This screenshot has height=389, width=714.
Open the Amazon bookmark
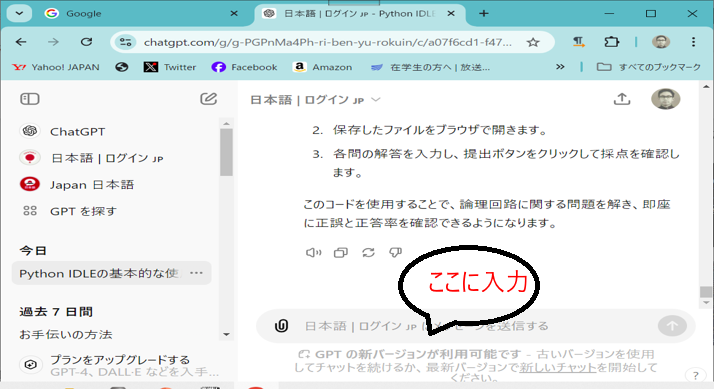coord(322,67)
